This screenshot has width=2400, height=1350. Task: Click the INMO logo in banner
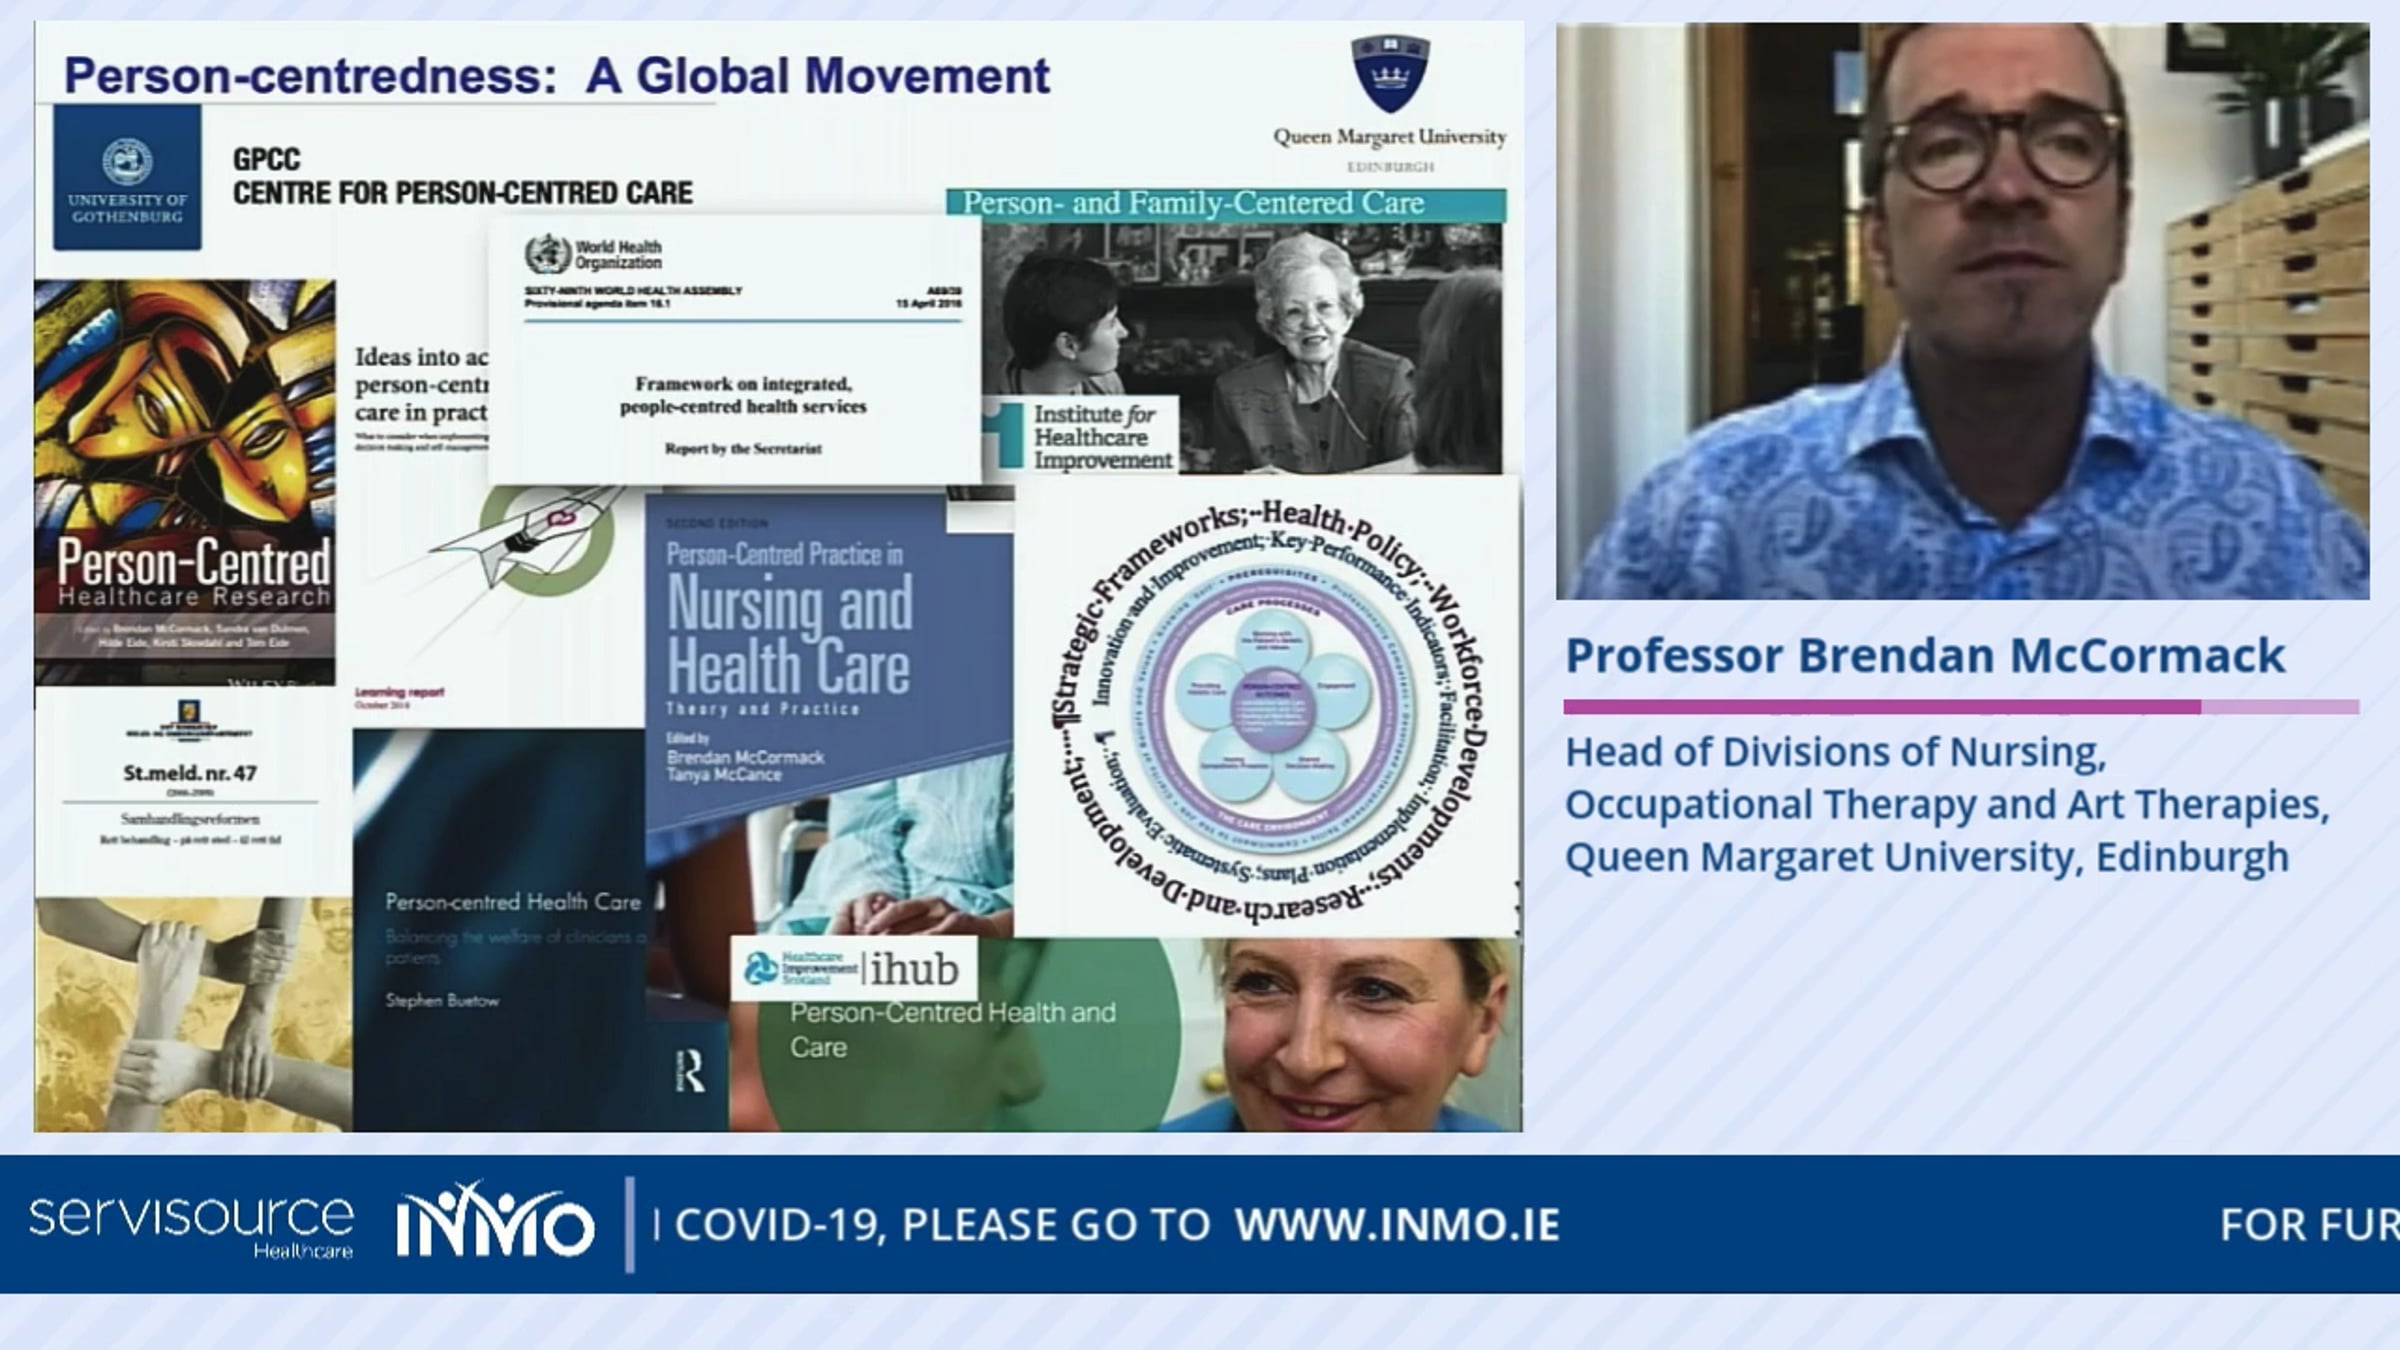pyautogui.click(x=495, y=1221)
